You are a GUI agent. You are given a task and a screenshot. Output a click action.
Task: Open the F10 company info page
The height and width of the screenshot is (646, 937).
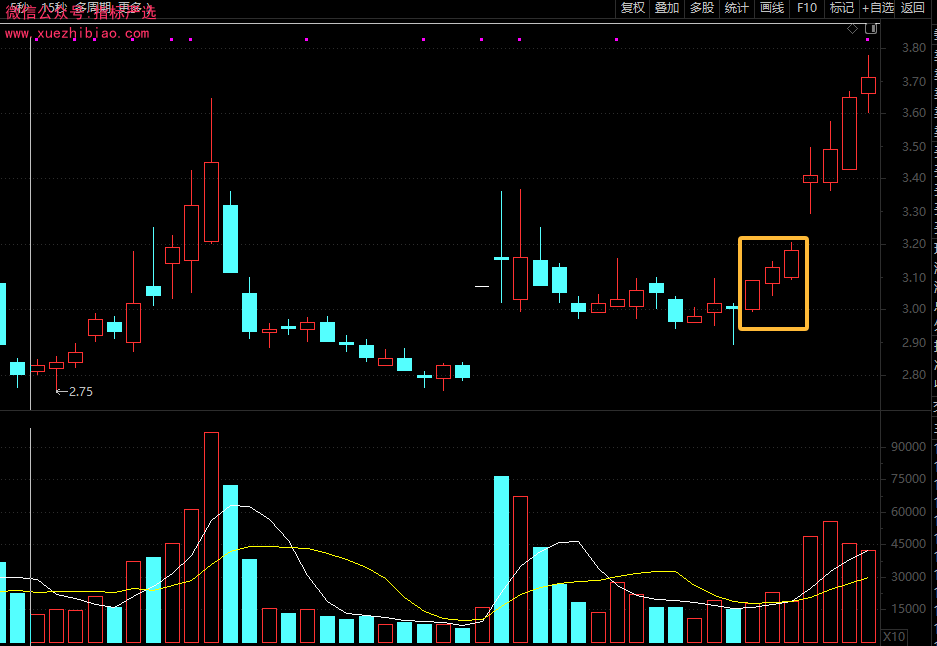pos(807,8)
